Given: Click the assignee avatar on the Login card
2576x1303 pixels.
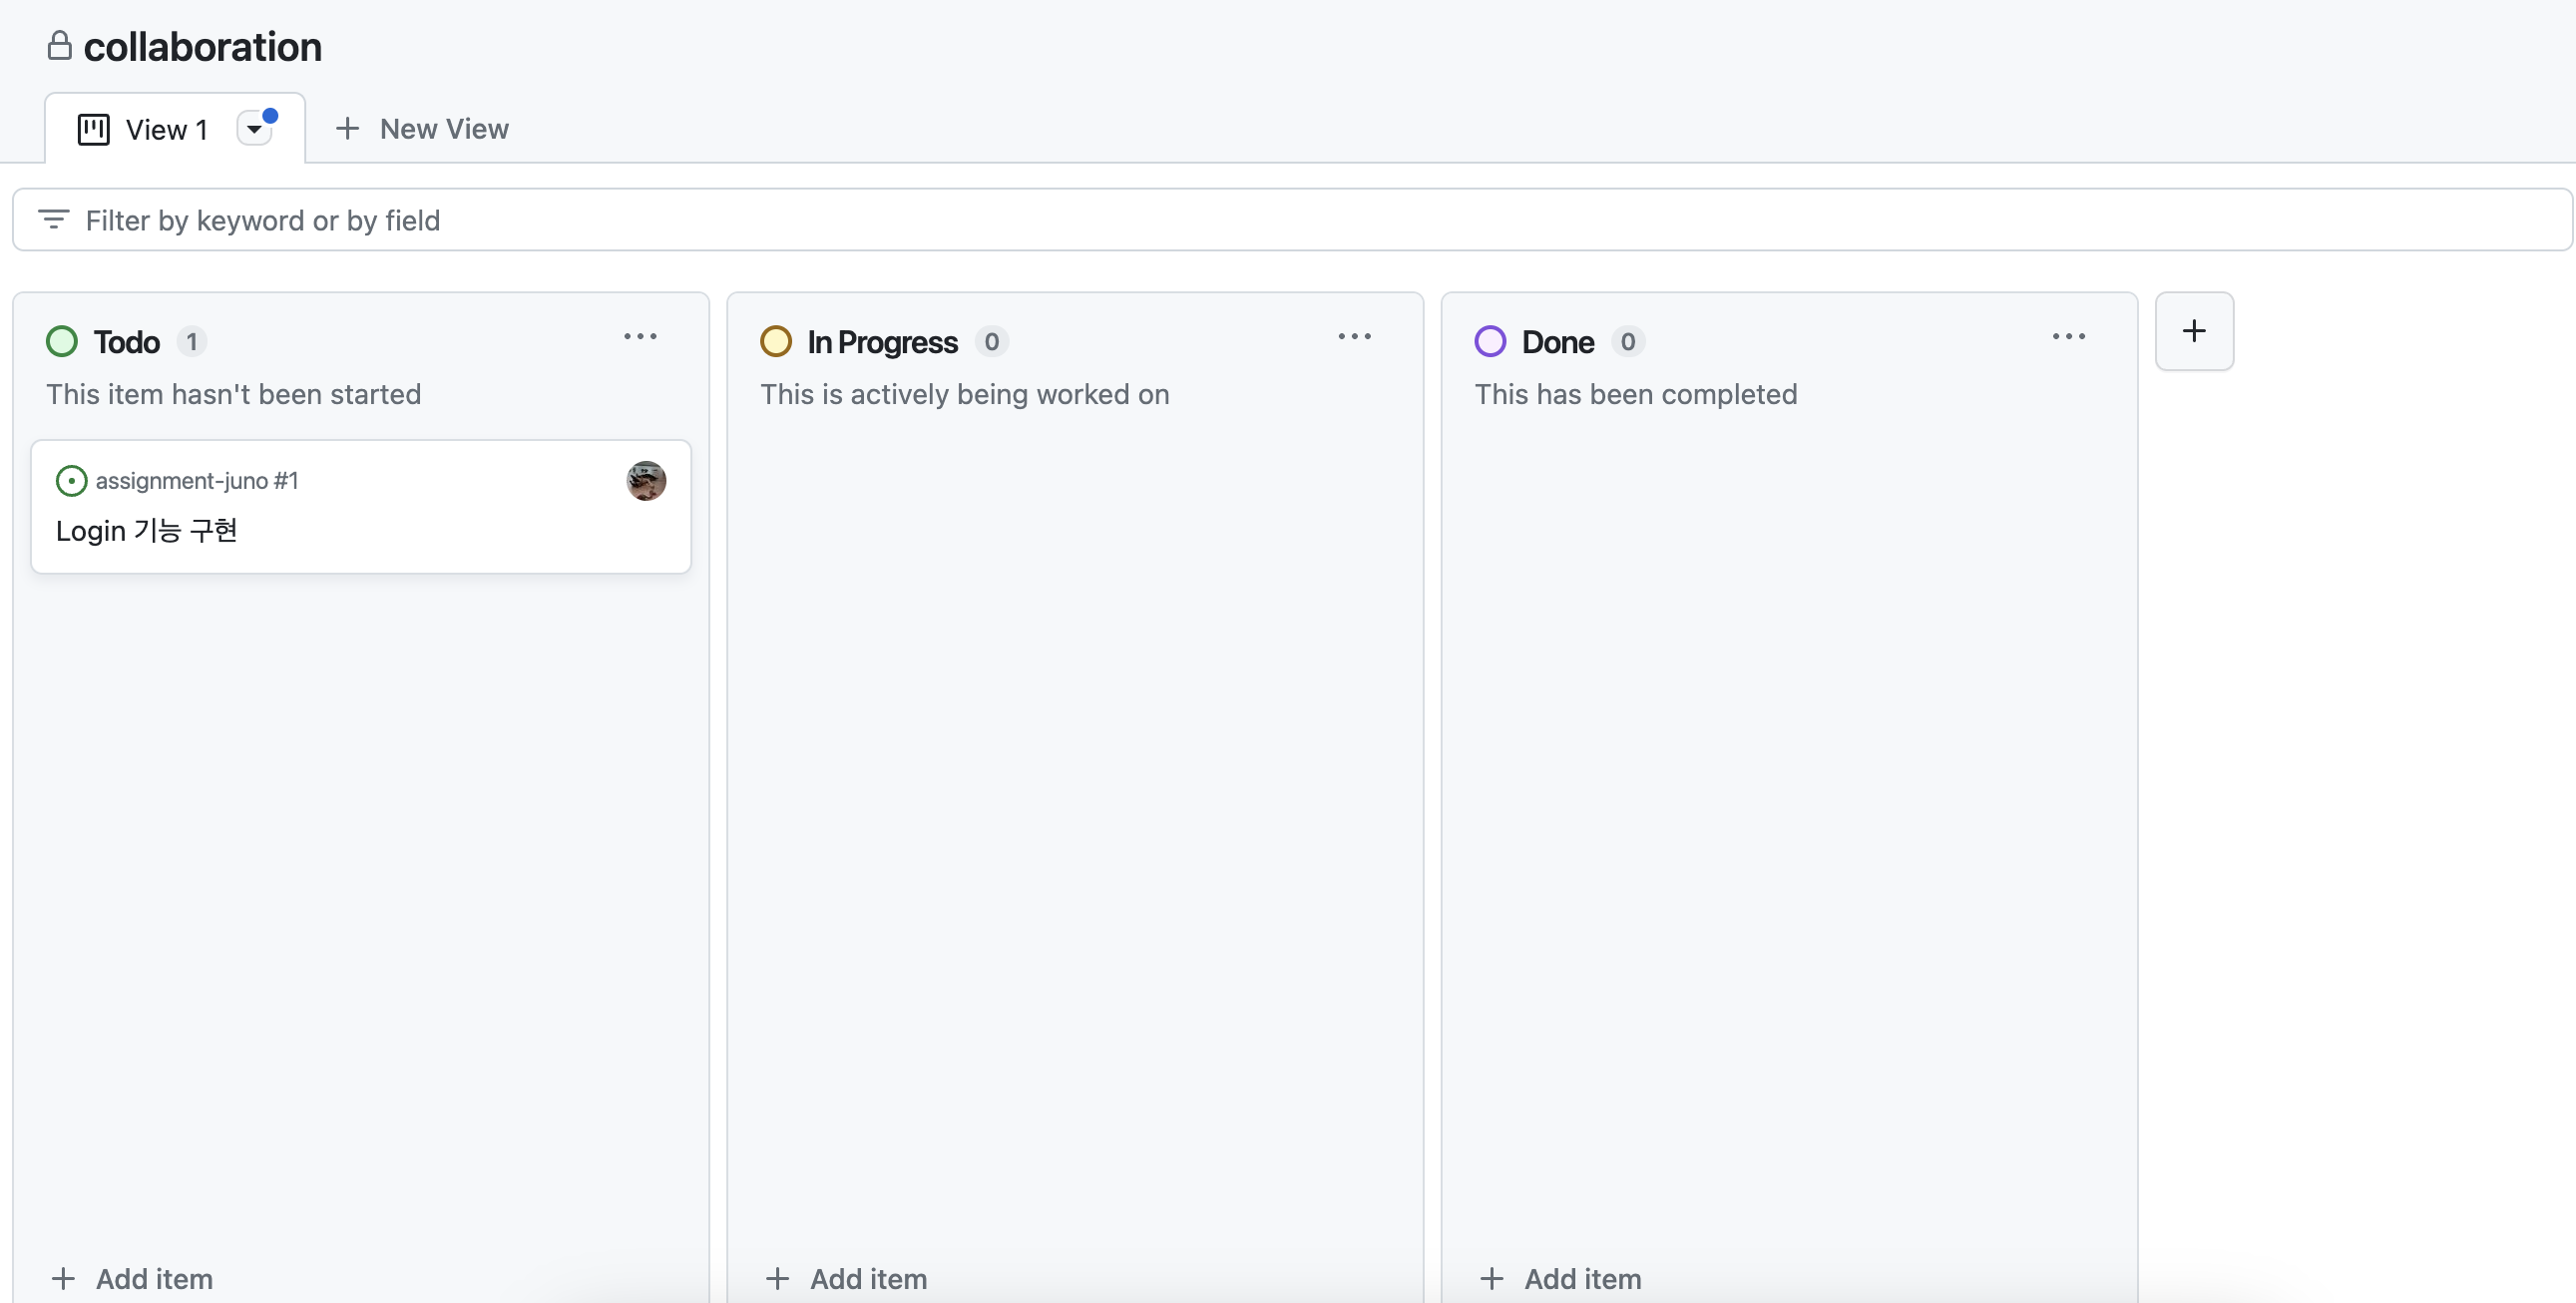Looking at the screenshot, I should coord(646,481).
